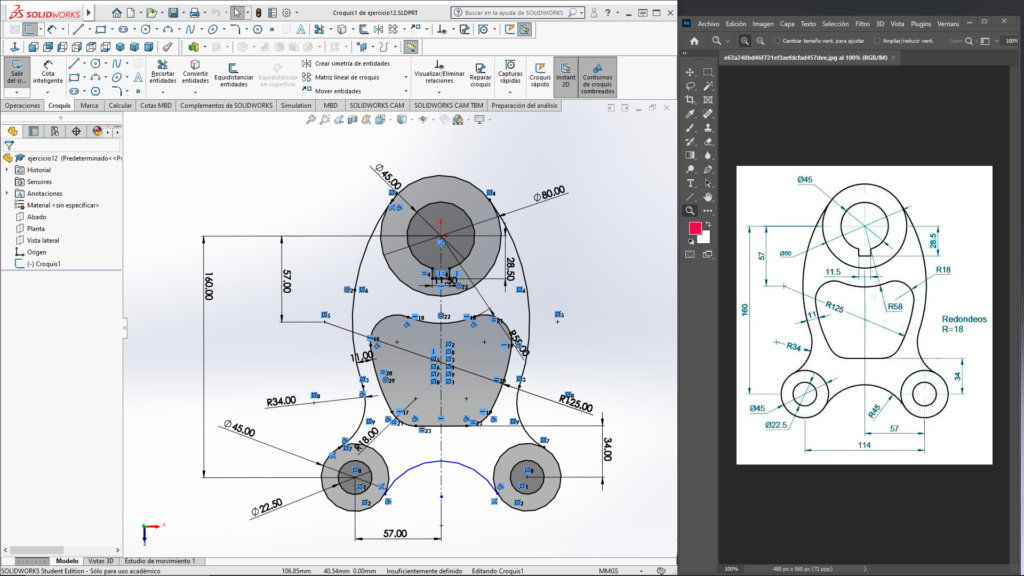Check the Ampliar/reducir vent. option

876,41
